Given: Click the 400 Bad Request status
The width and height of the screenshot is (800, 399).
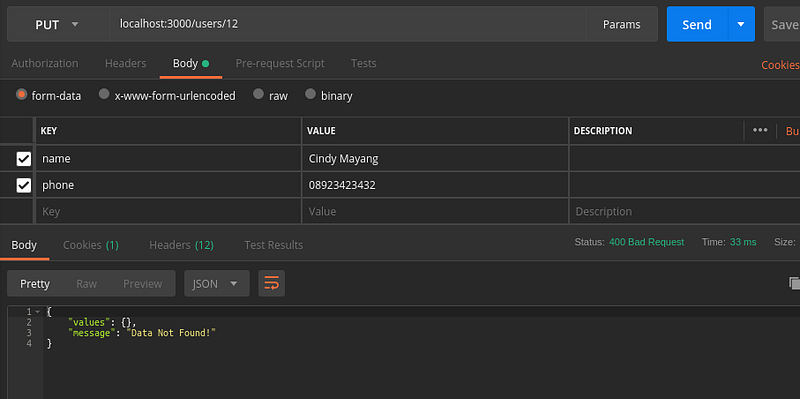Looking at the screenshot, I should click(646, 242).
